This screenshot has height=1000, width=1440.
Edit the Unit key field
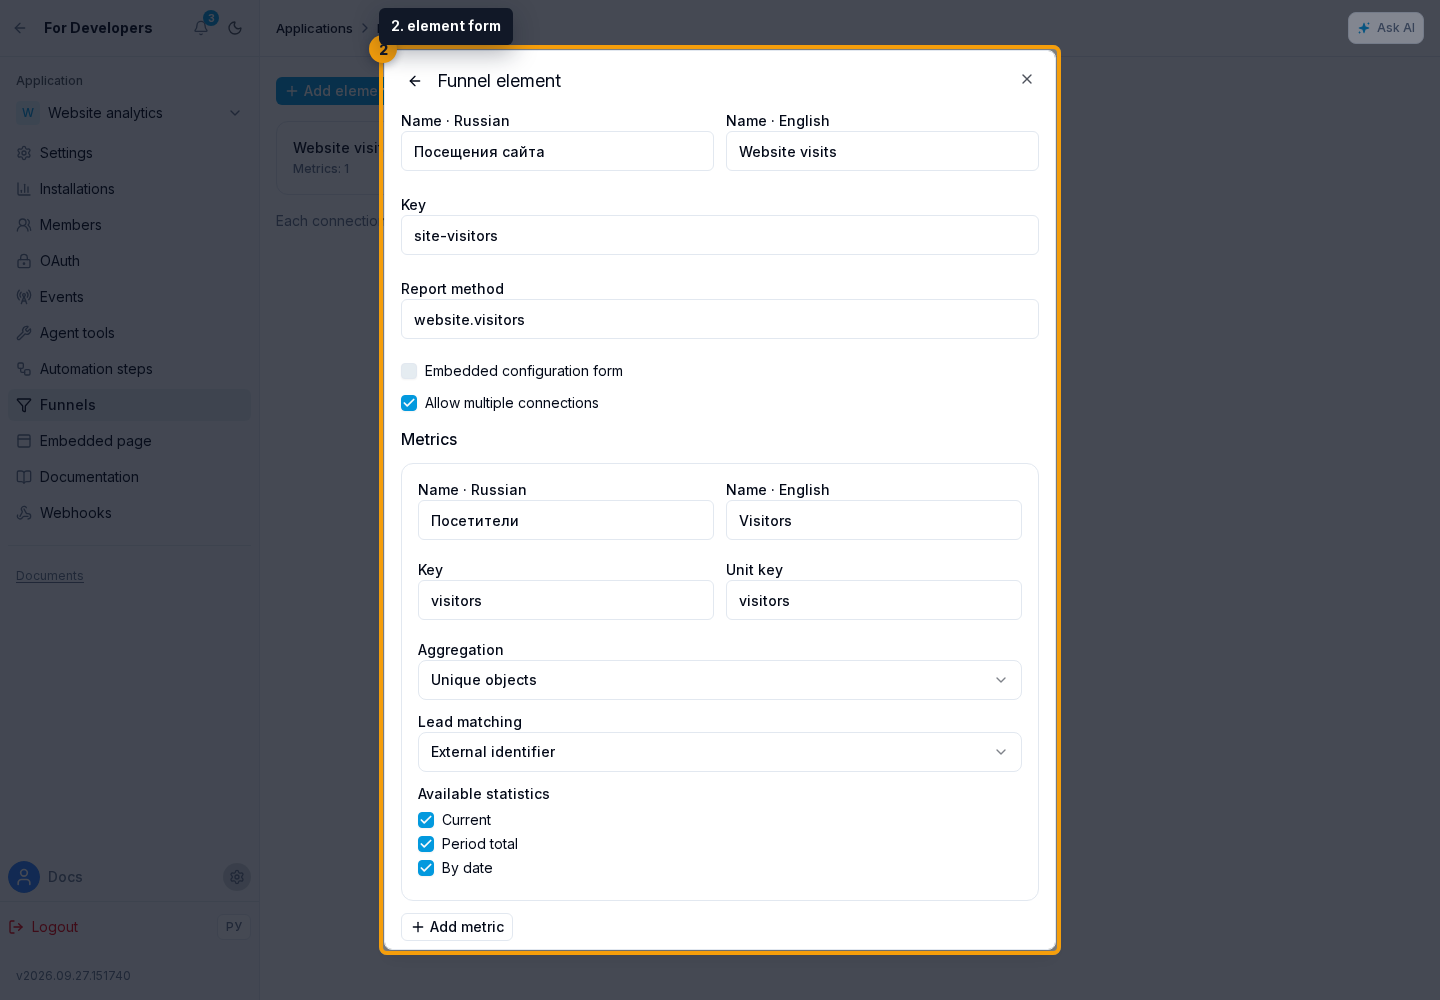874,600
